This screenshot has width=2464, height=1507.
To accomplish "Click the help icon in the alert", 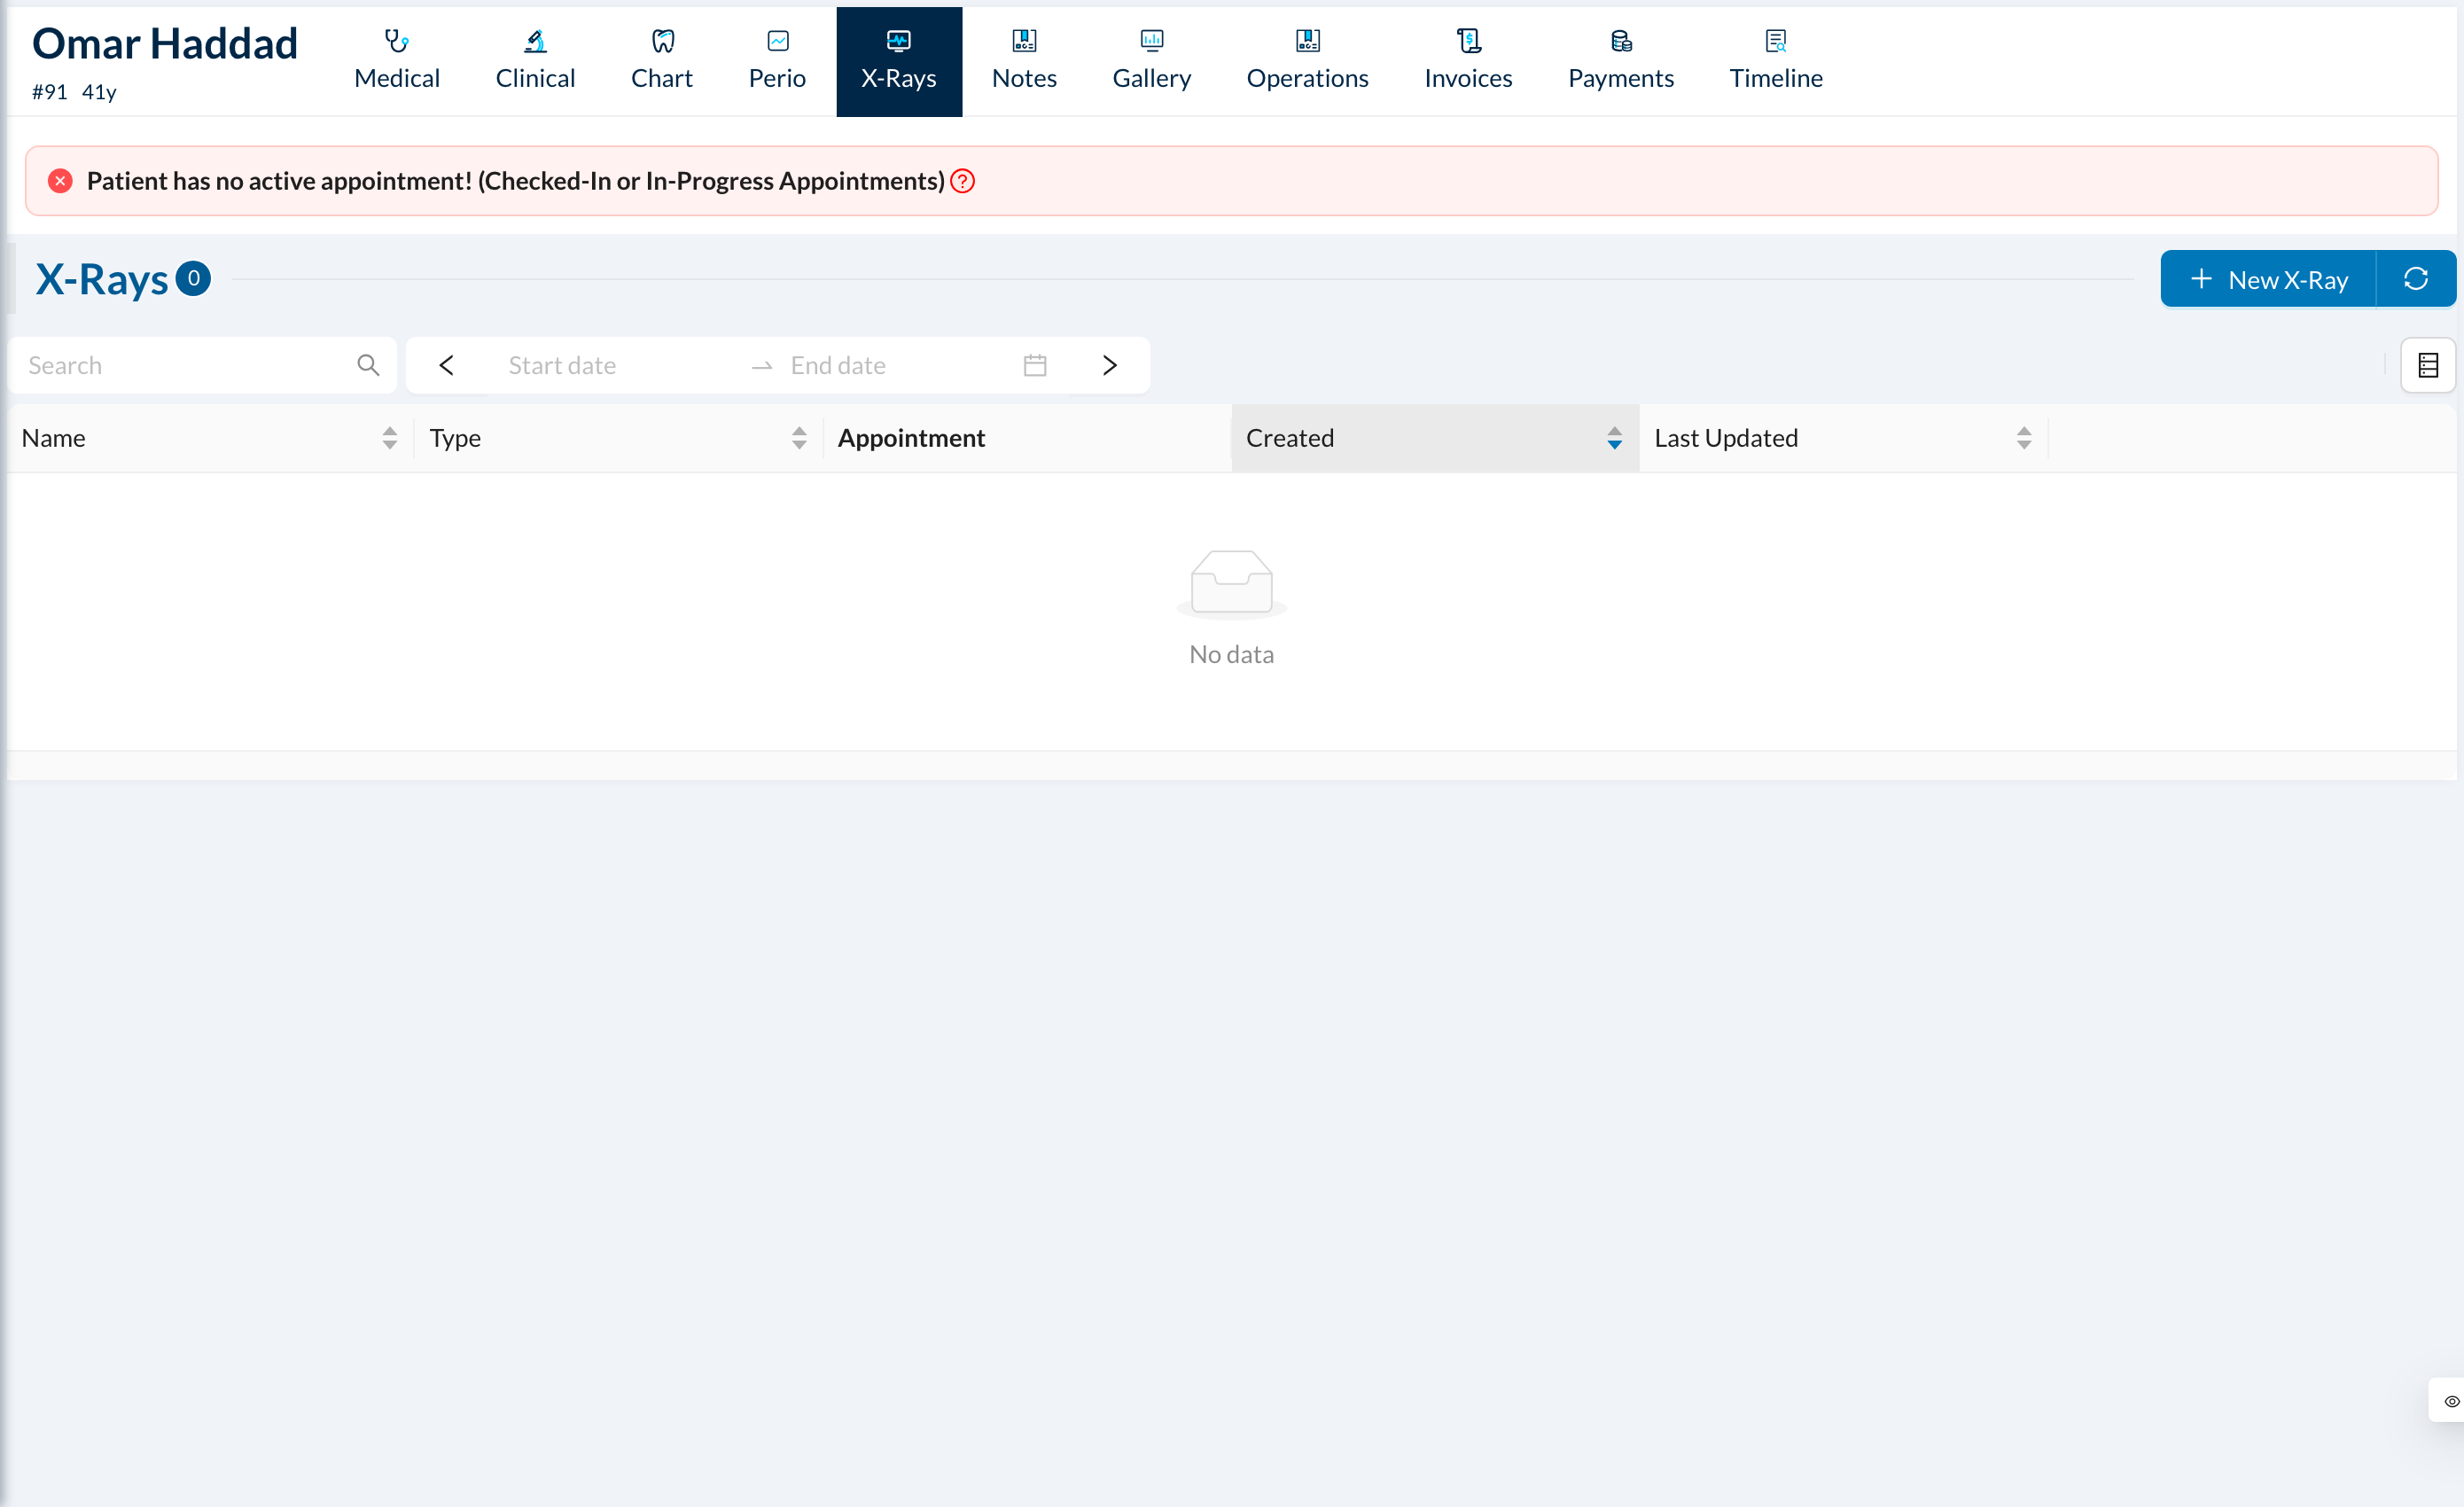I will tap(962, 181).
